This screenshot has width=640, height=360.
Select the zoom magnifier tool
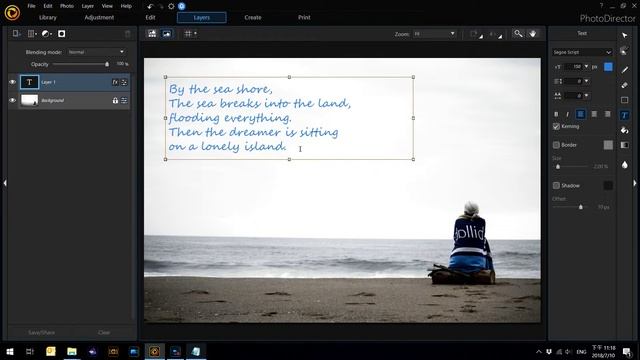click(518, 34)
